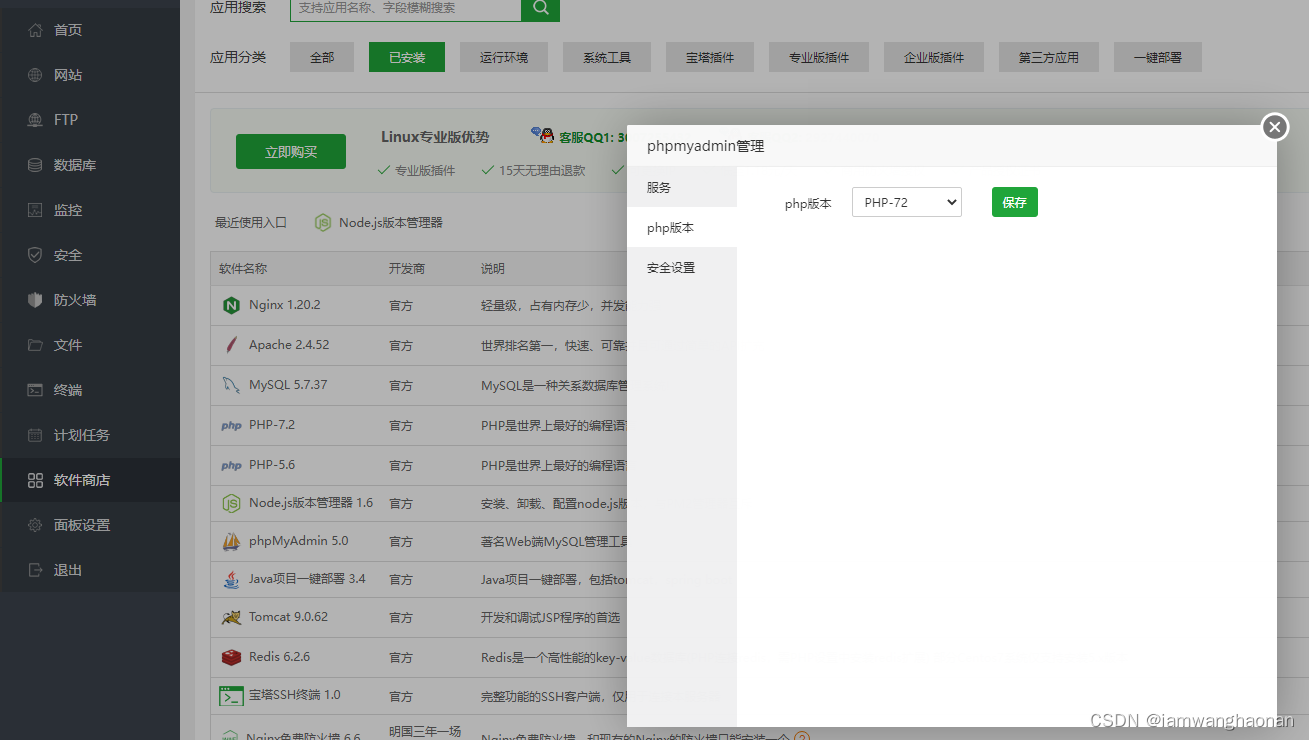Click the folder icon for 文件
This screenshot has width=1309, height=740.
(35, 345)
